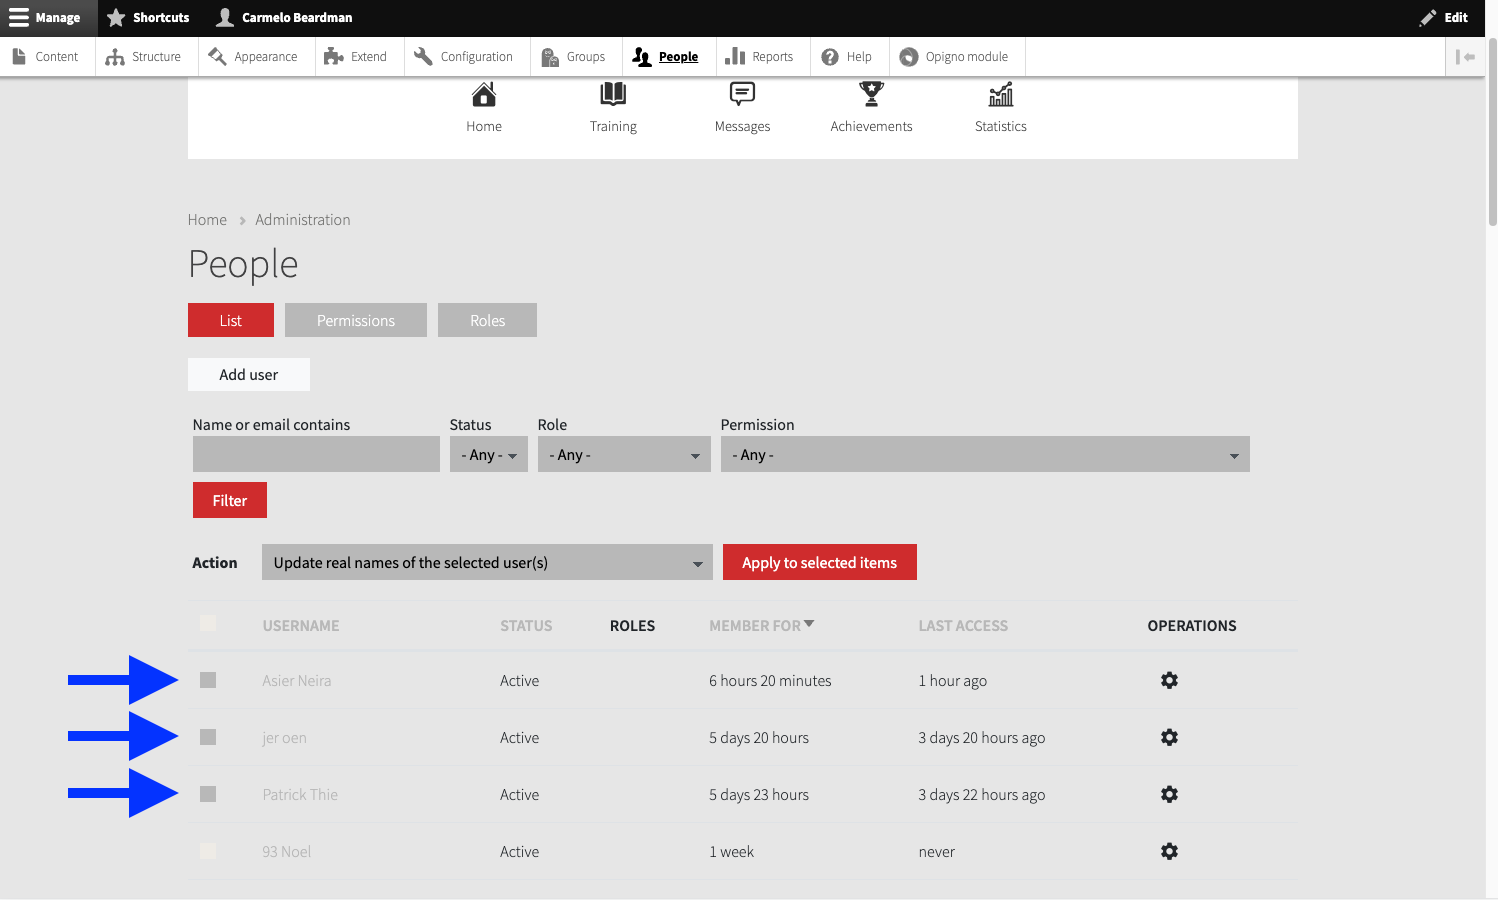The width and height of the screenshot is (1498, 900).
Task: Sort by the Member For column
Action: (761, 626)
